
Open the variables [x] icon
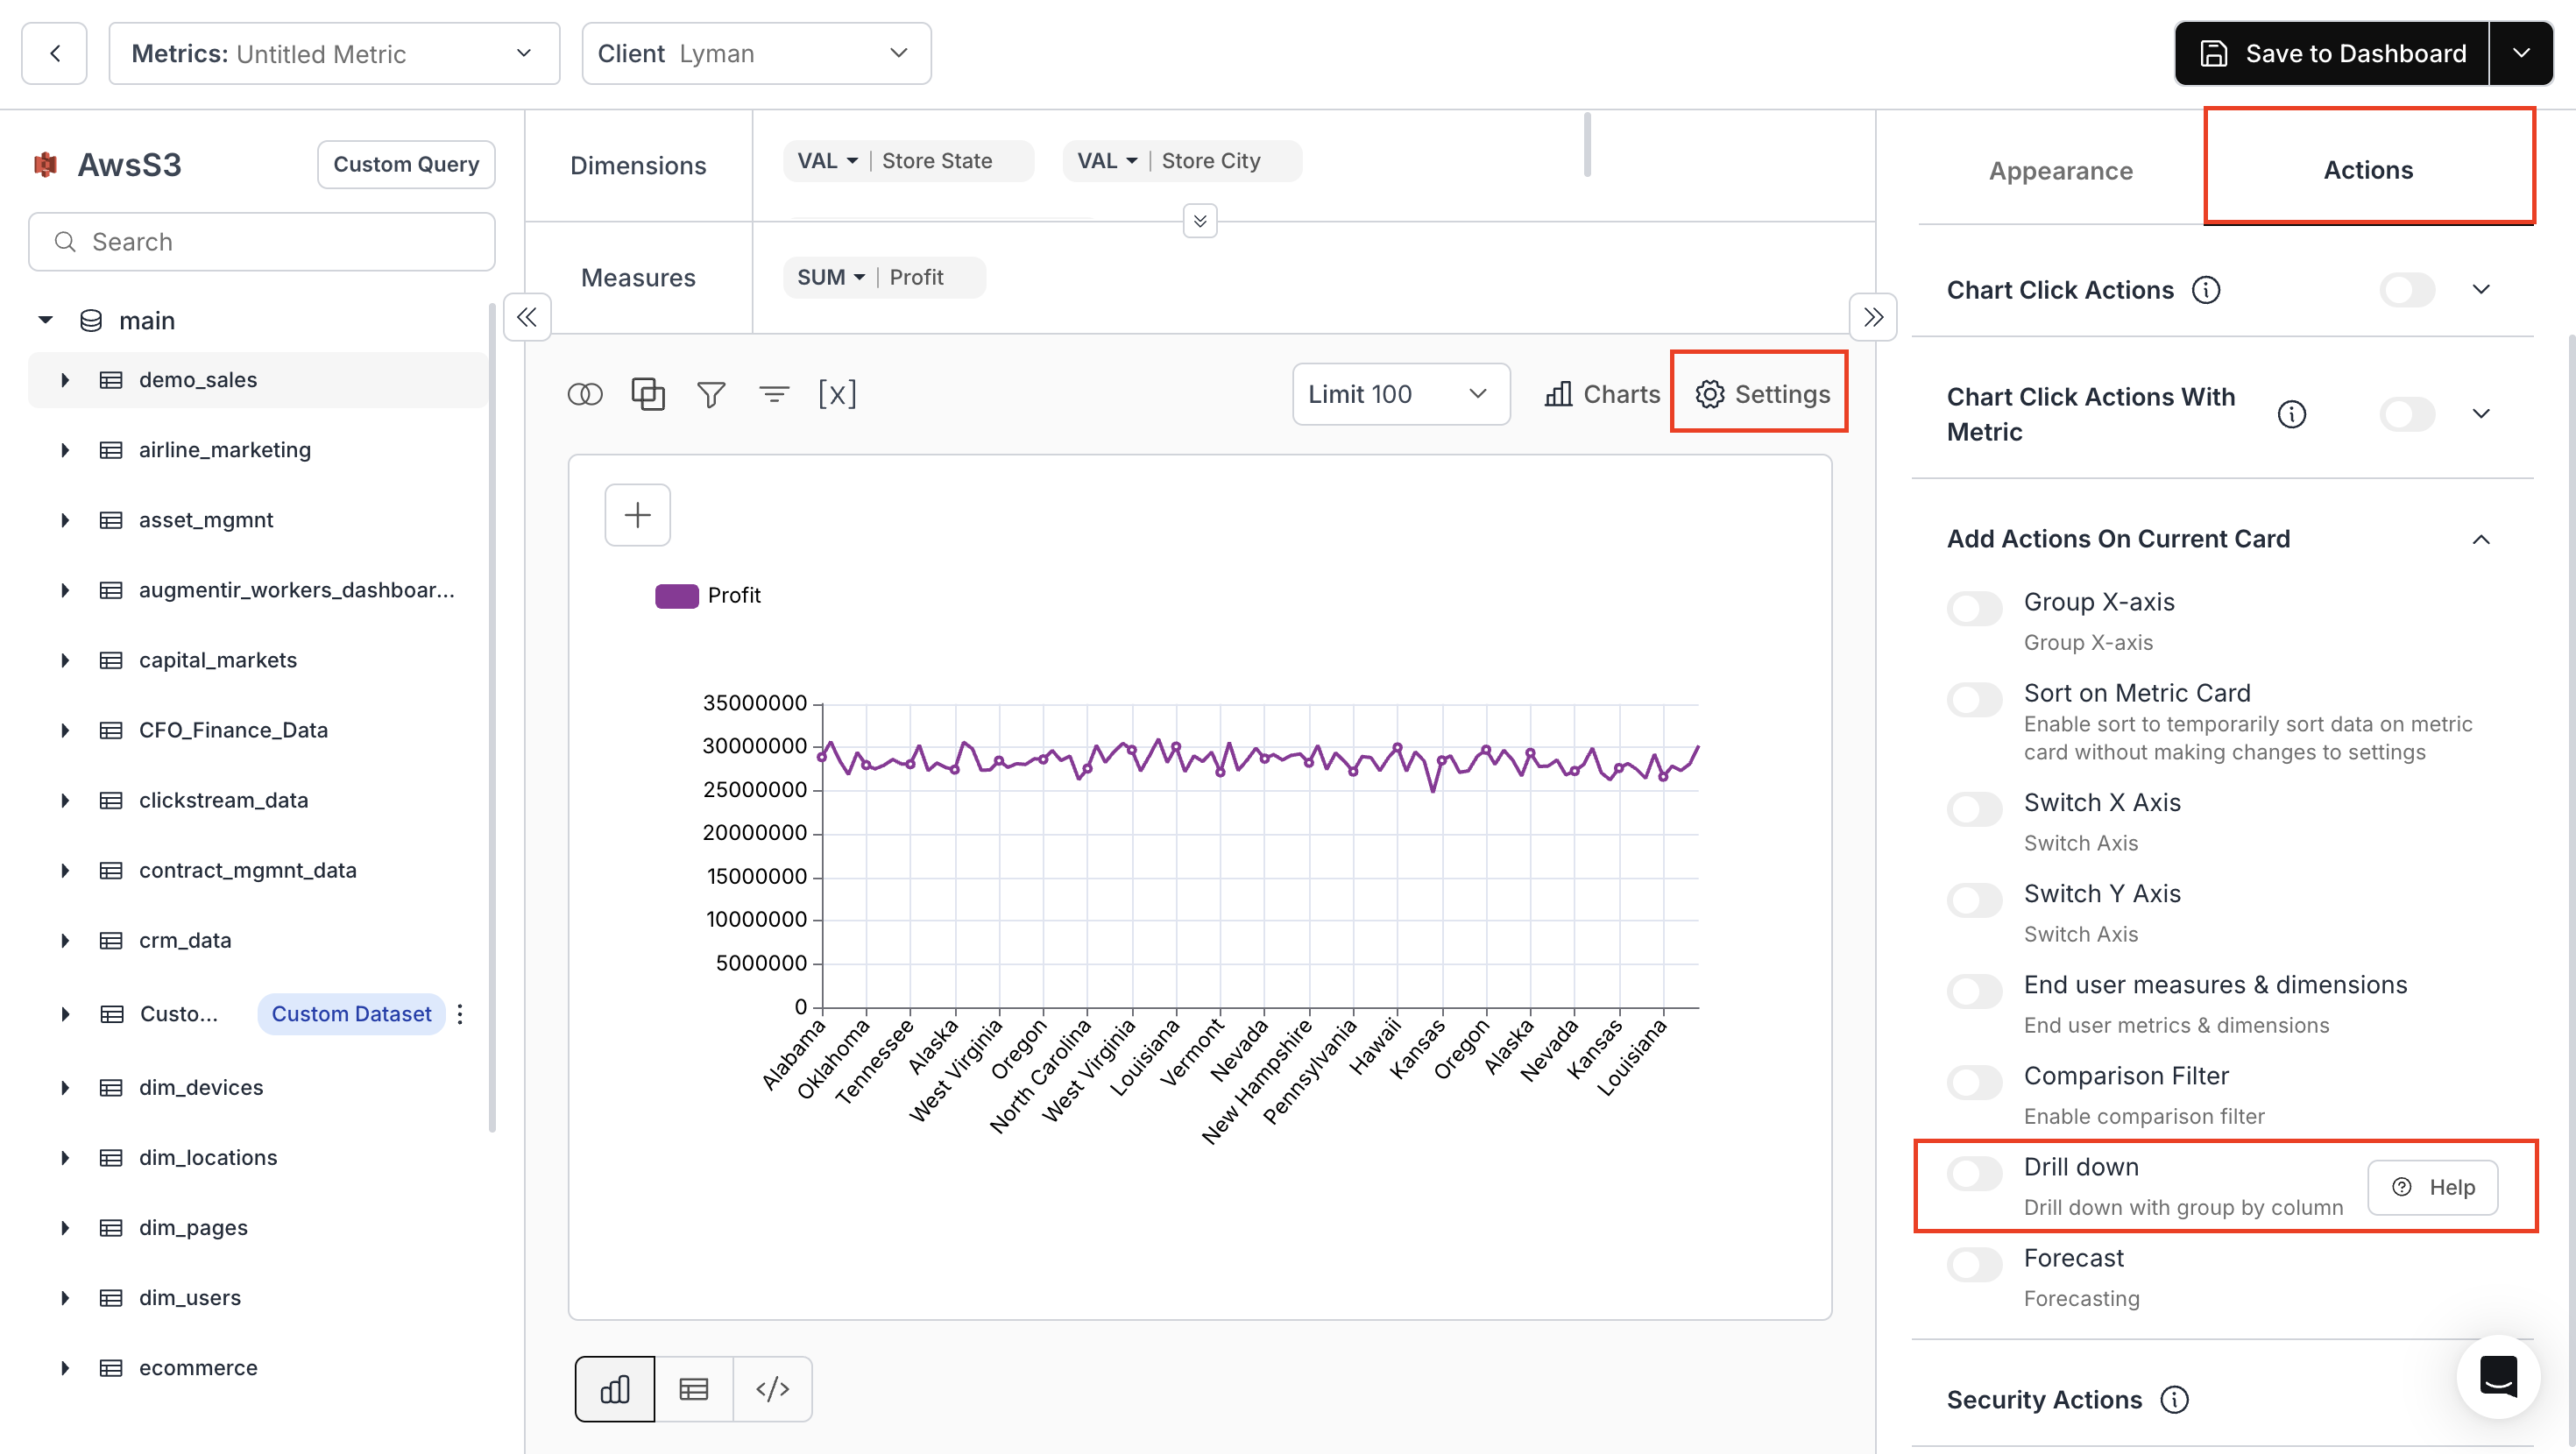click(x=837, y=394)
